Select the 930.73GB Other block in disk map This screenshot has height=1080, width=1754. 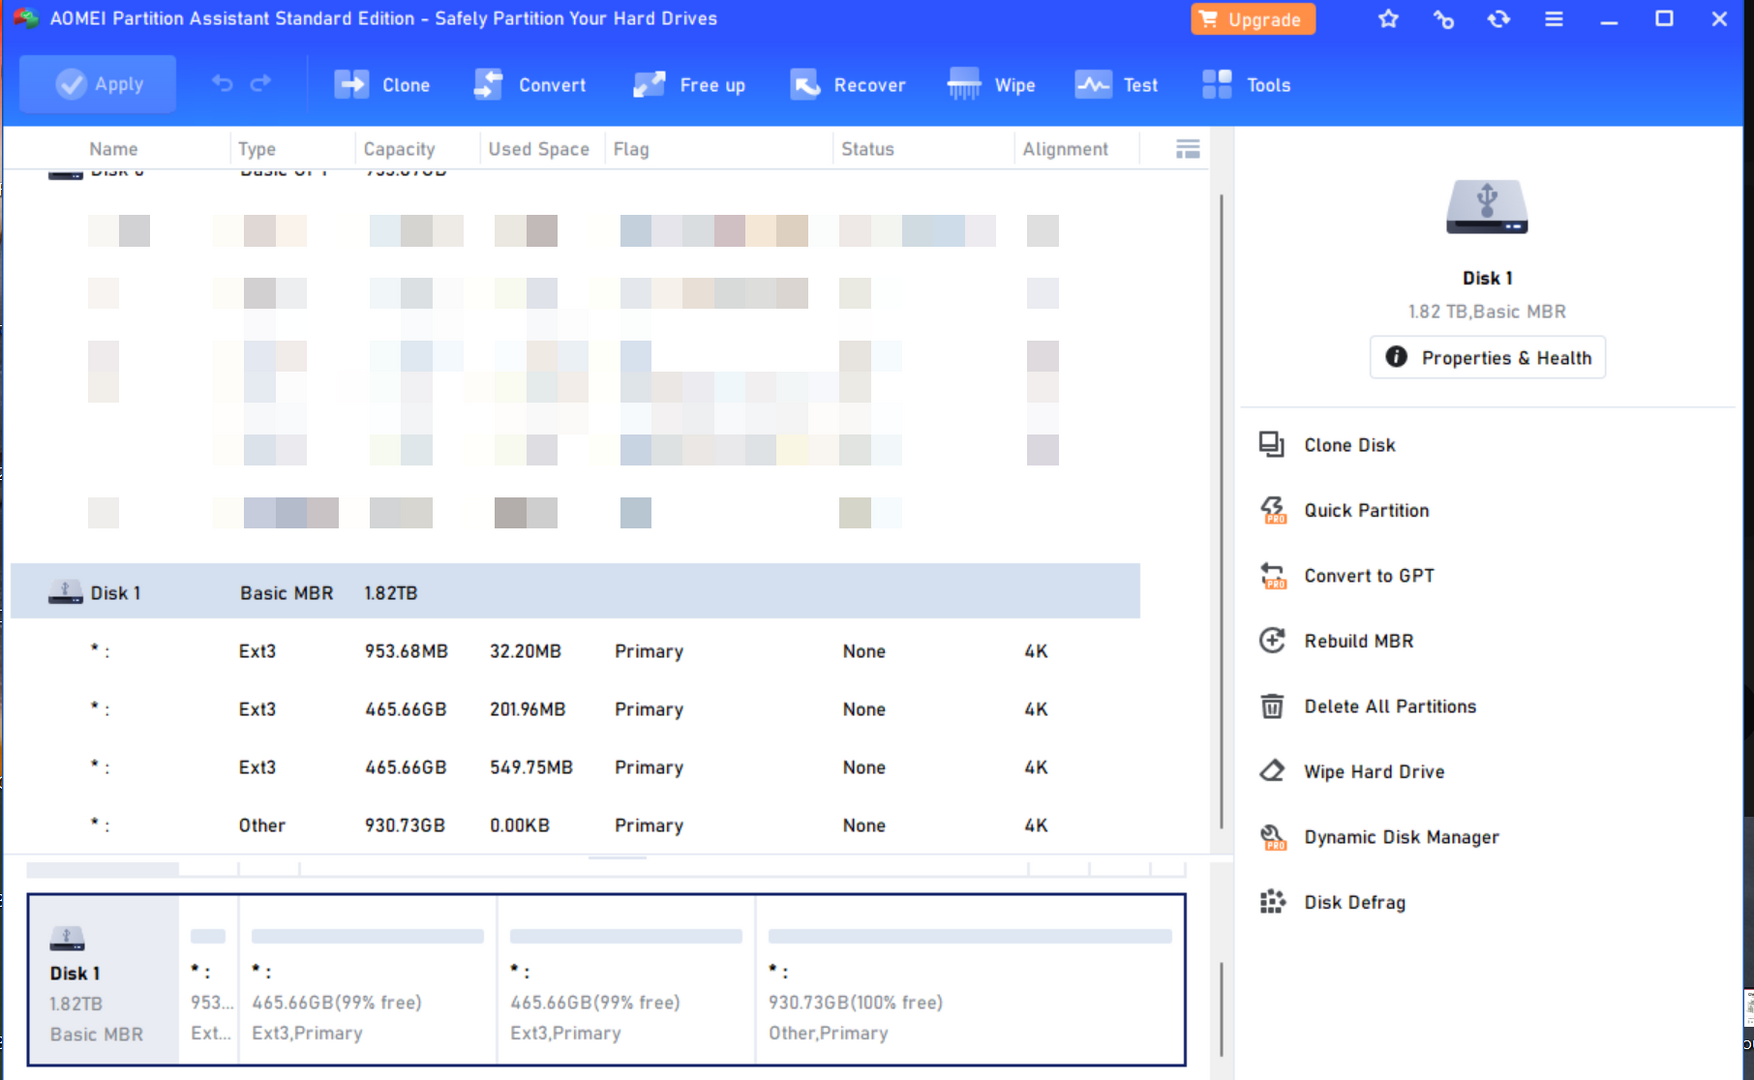(x=970, y=979)
